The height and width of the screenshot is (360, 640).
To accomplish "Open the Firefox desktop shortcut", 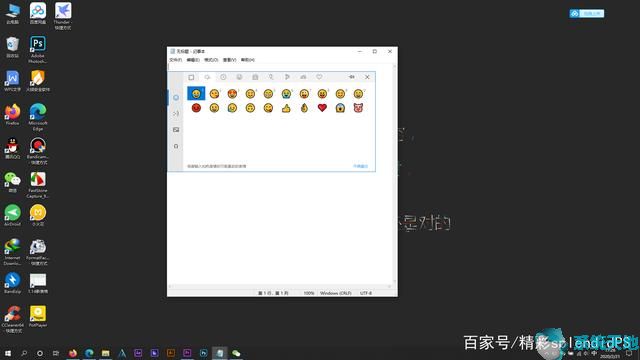I will point(12,114).
